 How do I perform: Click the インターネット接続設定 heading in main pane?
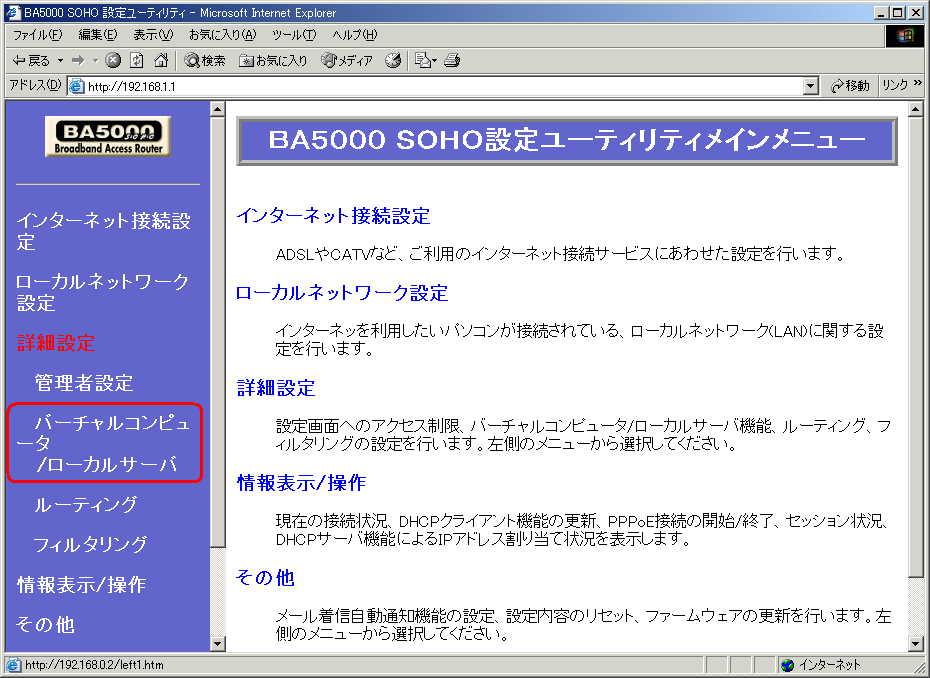(x=333, y=216)
